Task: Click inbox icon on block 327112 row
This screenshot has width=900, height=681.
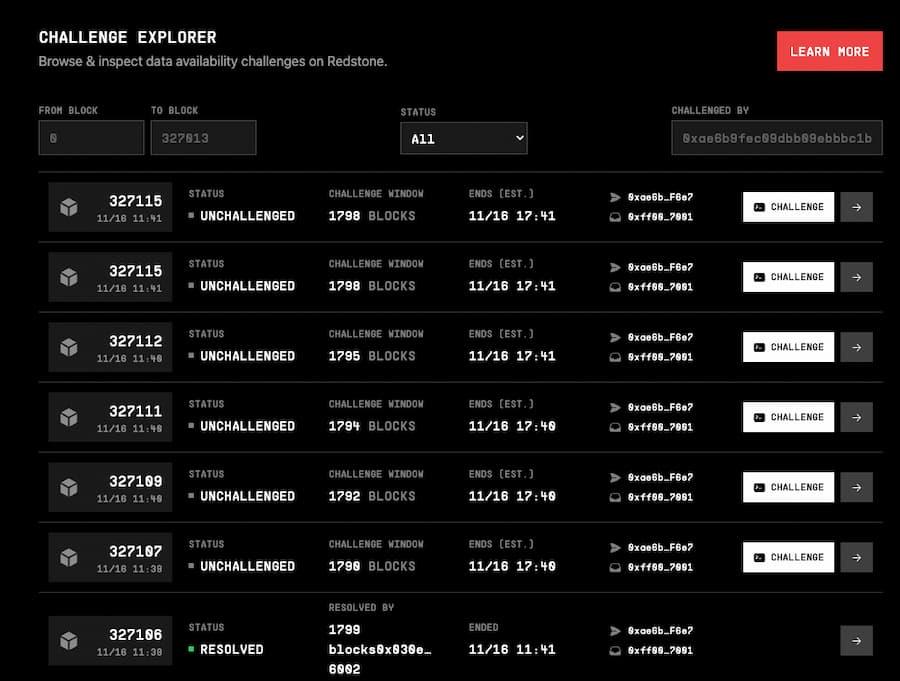Action: tap(615, 357)
